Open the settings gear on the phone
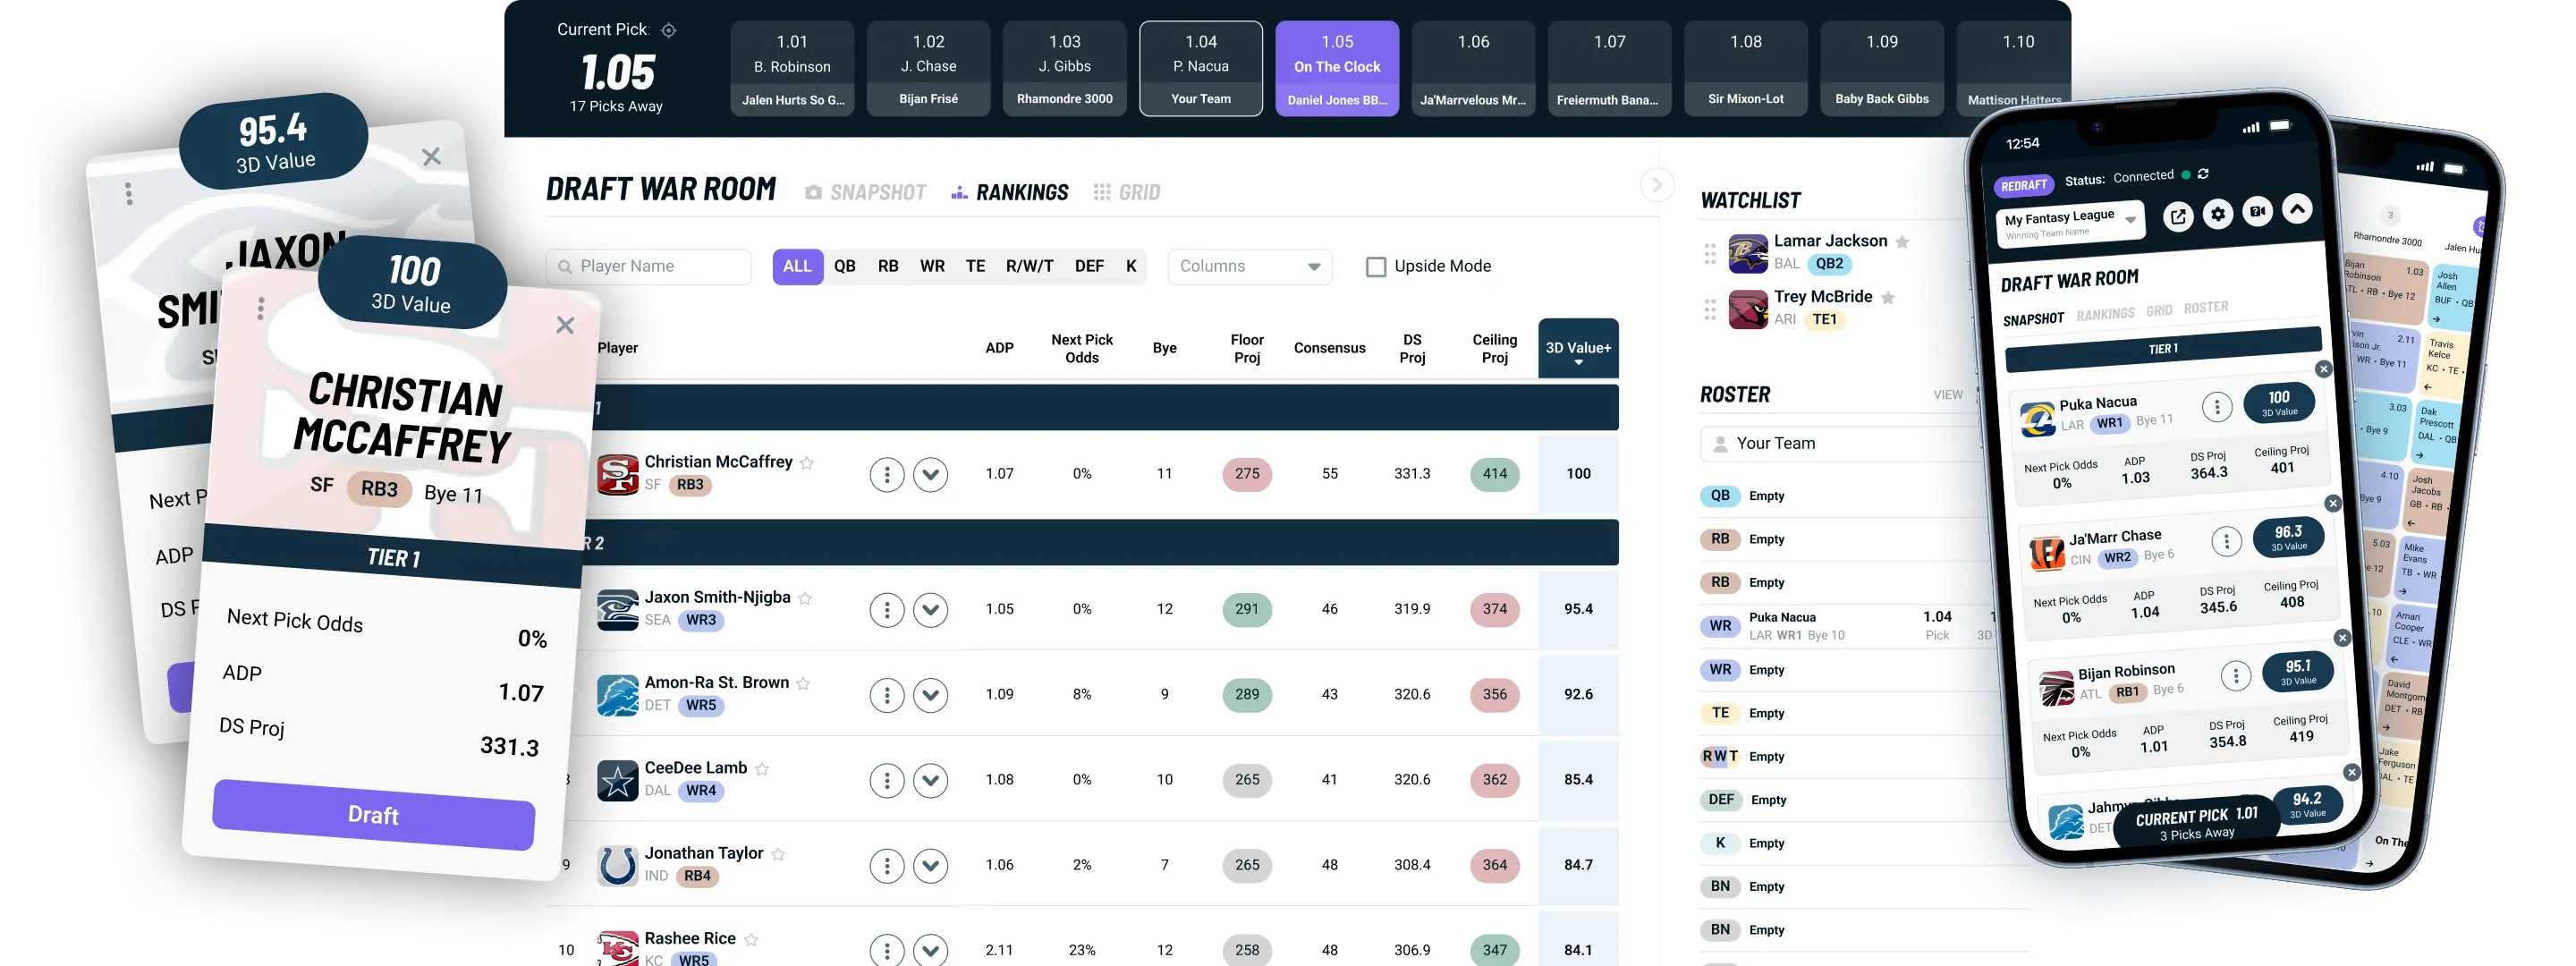This screenshot has height=966, width=2576. click(2217, 213)
